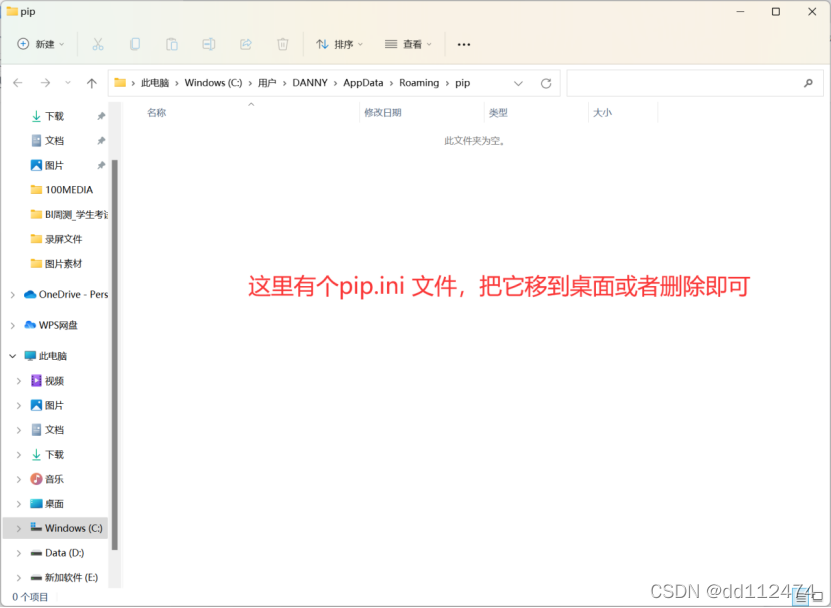Screen dimensions: 831x608
Task: Click the Cut icon on the toolbar
Action: tap(97, 44)
